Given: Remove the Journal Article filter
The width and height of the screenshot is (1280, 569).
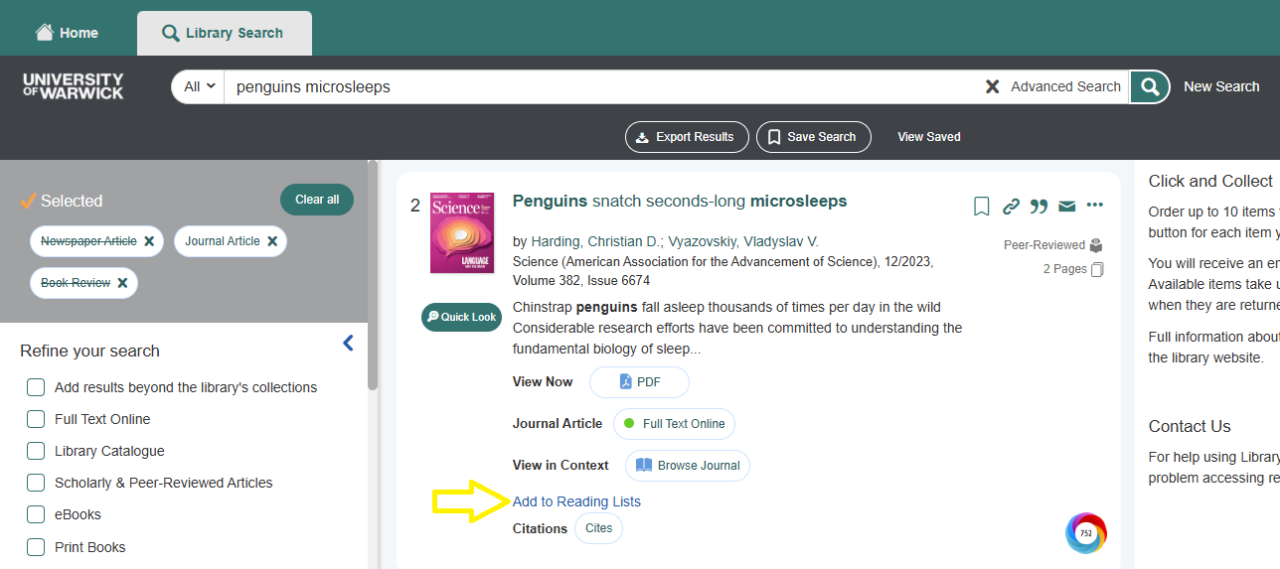Looking at the screenshot, I should point(272,241).
